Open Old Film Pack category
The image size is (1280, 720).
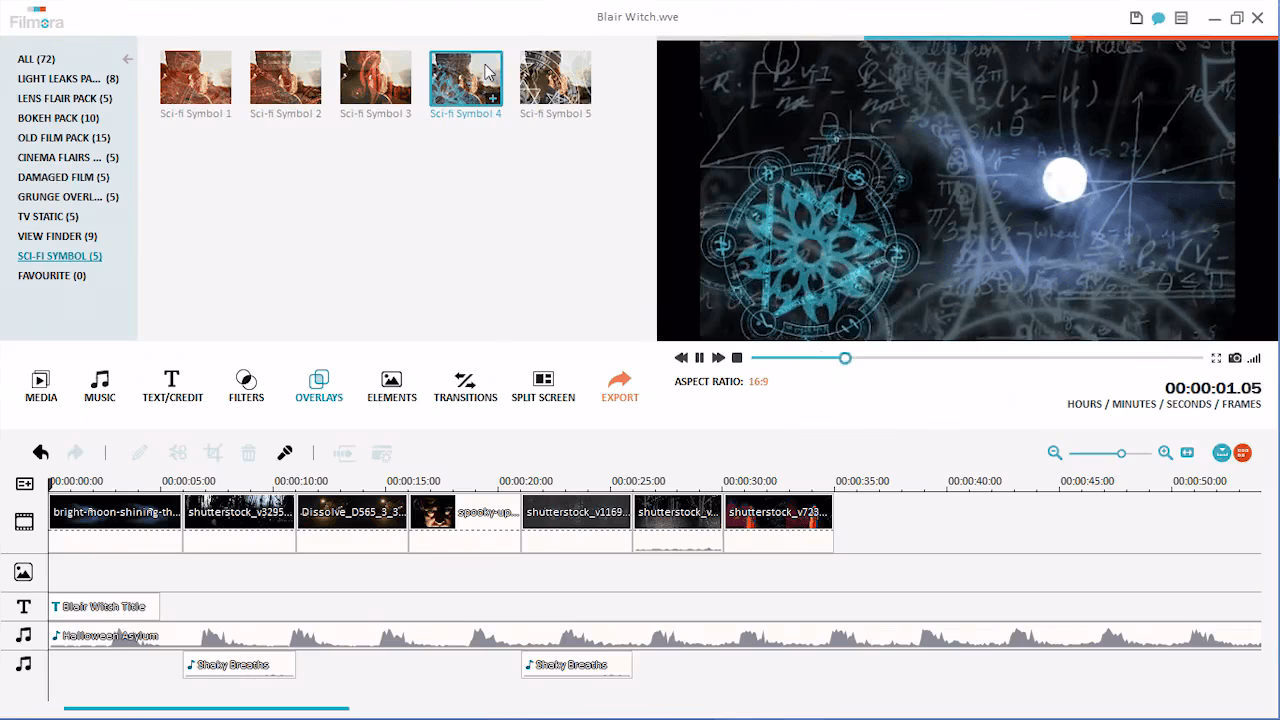click(64, 138)
